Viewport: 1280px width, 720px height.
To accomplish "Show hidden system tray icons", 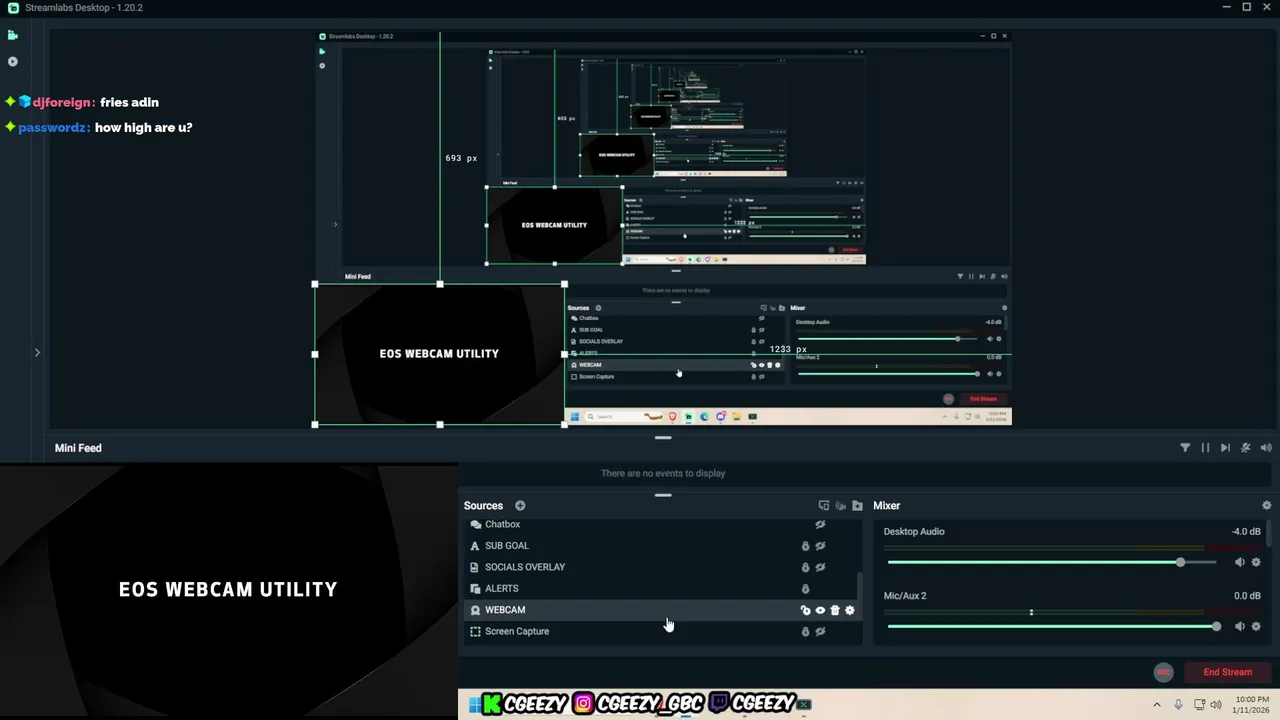I will point(1158,704).
